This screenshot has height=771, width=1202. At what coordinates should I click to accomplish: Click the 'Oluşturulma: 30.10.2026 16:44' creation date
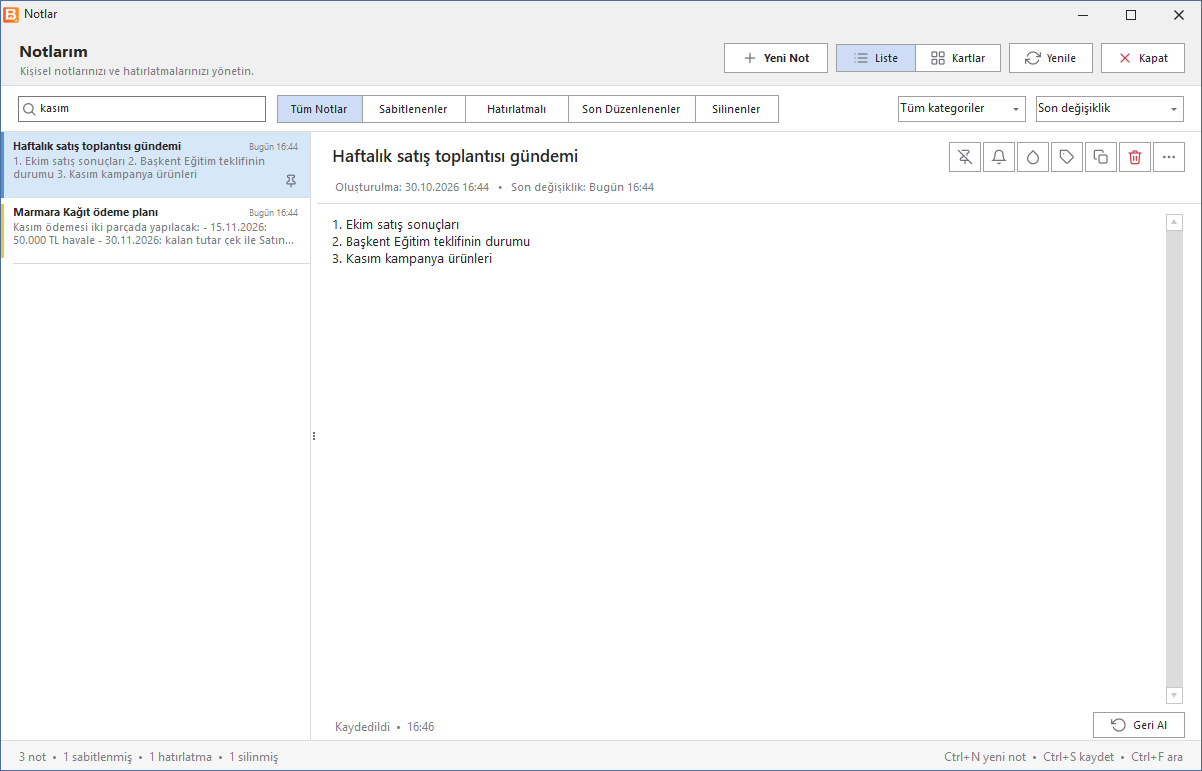[x=412, y=187]
